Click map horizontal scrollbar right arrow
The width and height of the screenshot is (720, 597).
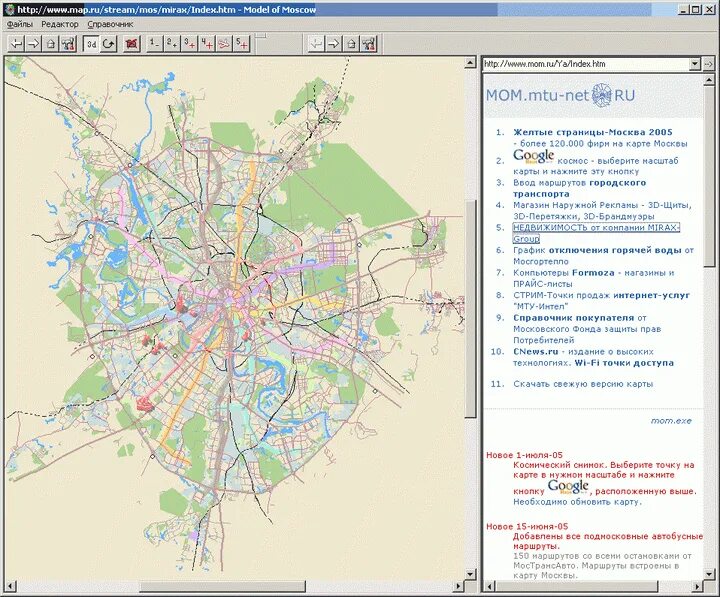tap(459, 586)
